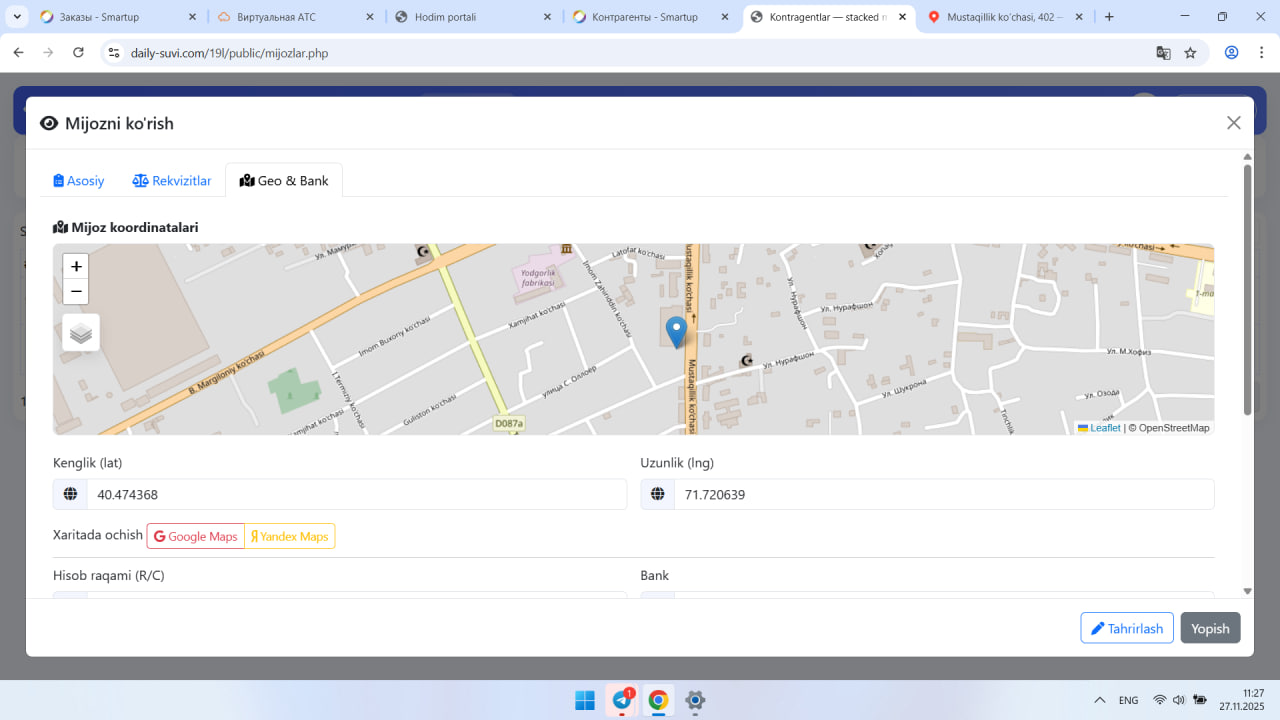This screenshot has height=720, width=1280.
Task: Reload the page in browser
Action: pos(79,53)
